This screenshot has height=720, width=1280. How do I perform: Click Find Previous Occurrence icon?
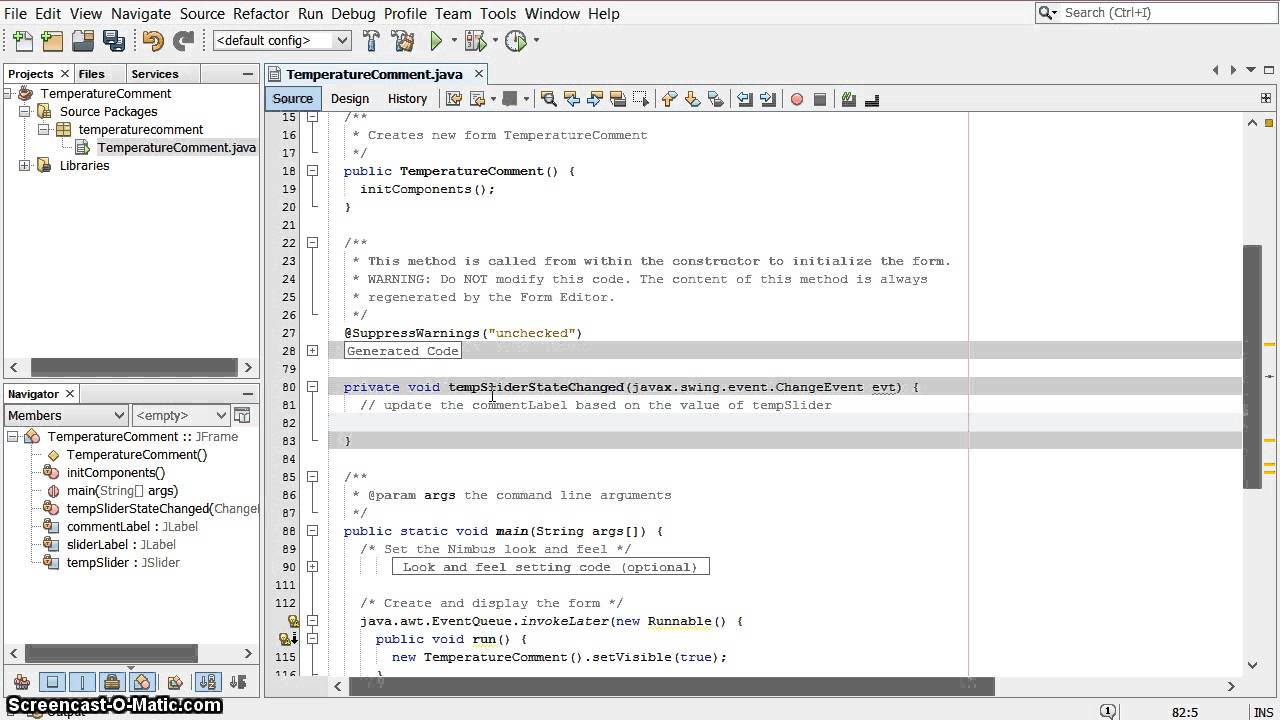point(572,99)
